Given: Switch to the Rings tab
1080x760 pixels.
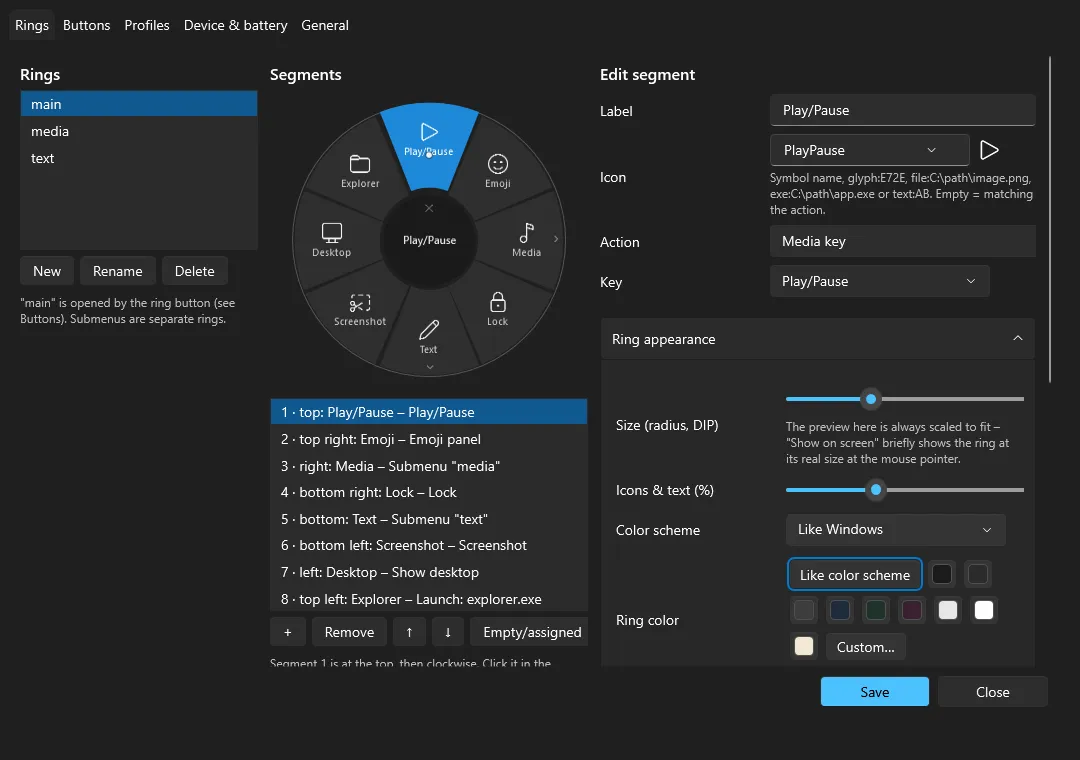Looking at the screenshot, I should click(x=32, y=25).
